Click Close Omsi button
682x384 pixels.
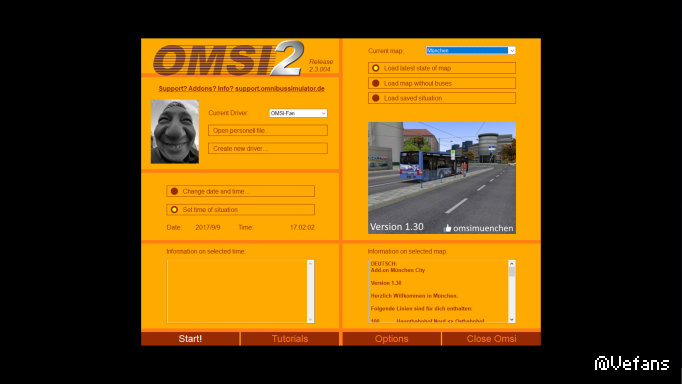491,339
